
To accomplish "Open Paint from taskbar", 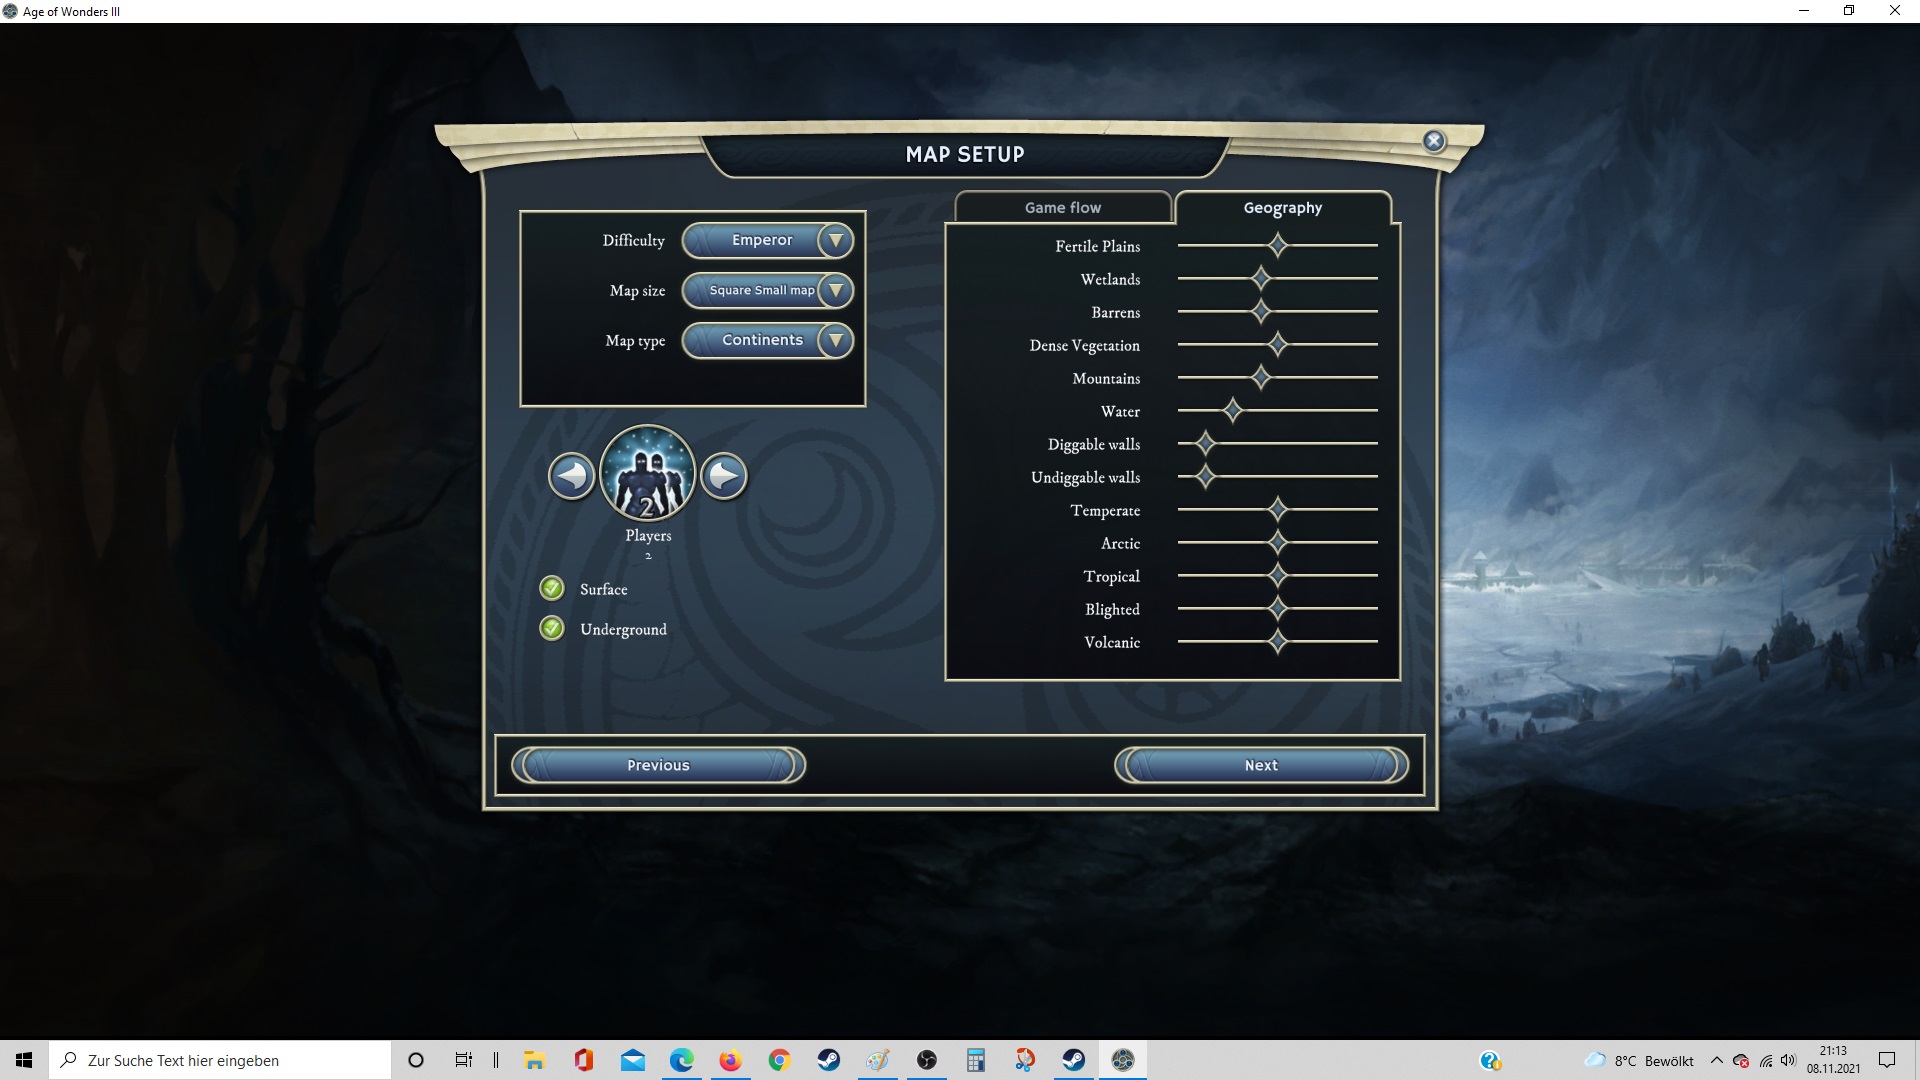I will pyautogui.click(x=878, y=1060).
